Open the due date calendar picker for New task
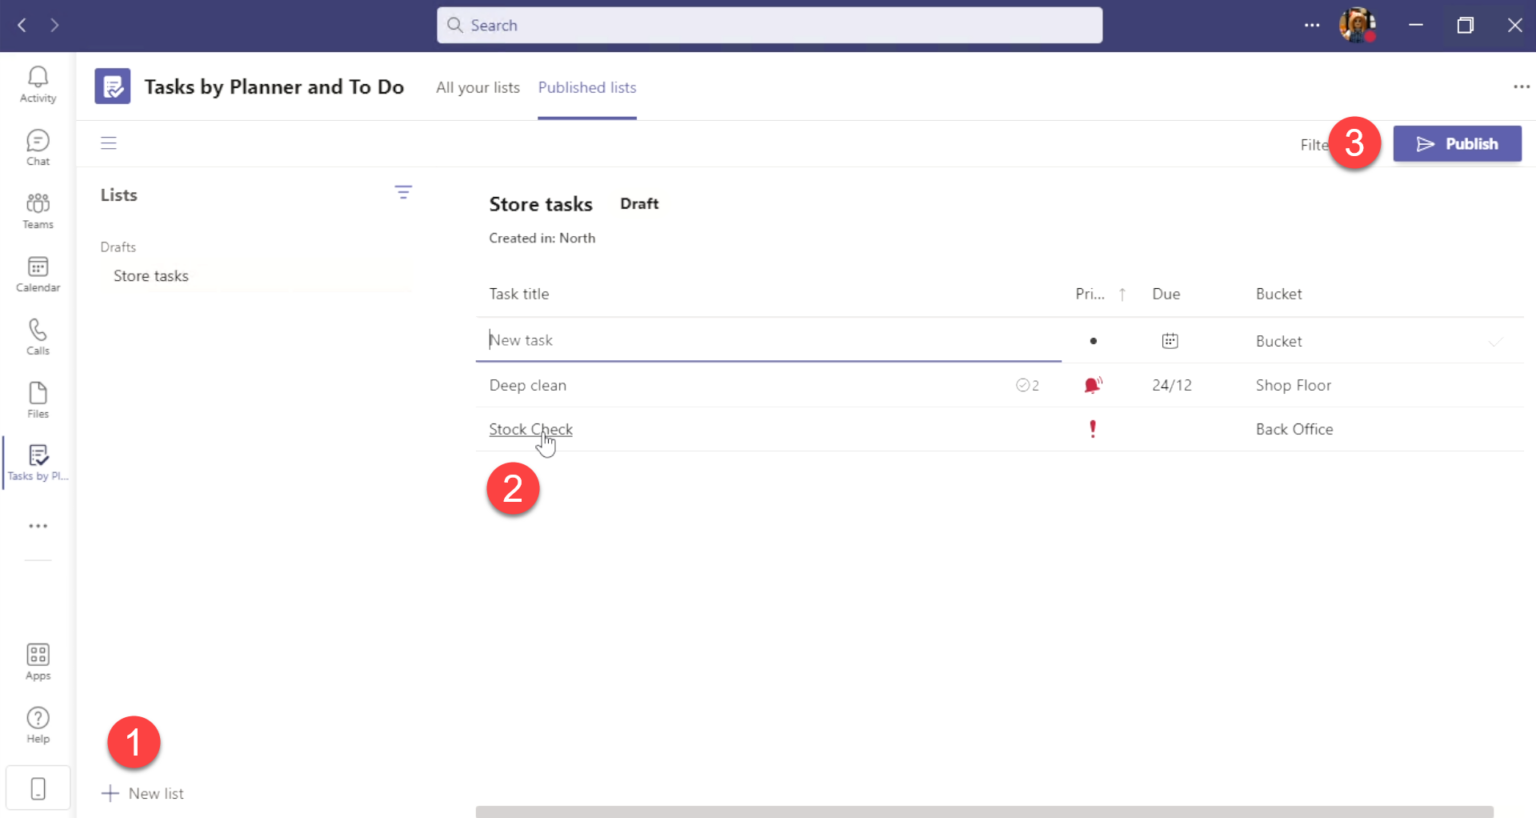The image size is (1536, 818). (1170, 340)
